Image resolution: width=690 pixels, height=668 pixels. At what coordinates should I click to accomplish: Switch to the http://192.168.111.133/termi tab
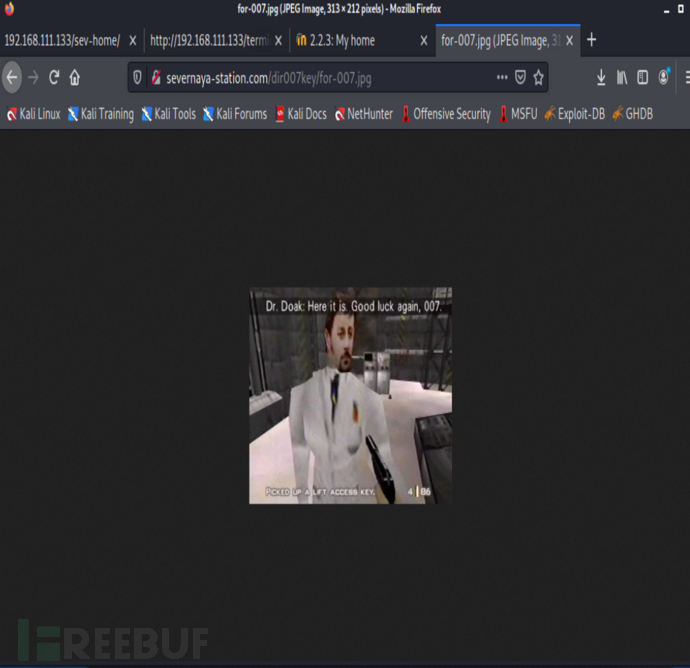click(209, 40)
